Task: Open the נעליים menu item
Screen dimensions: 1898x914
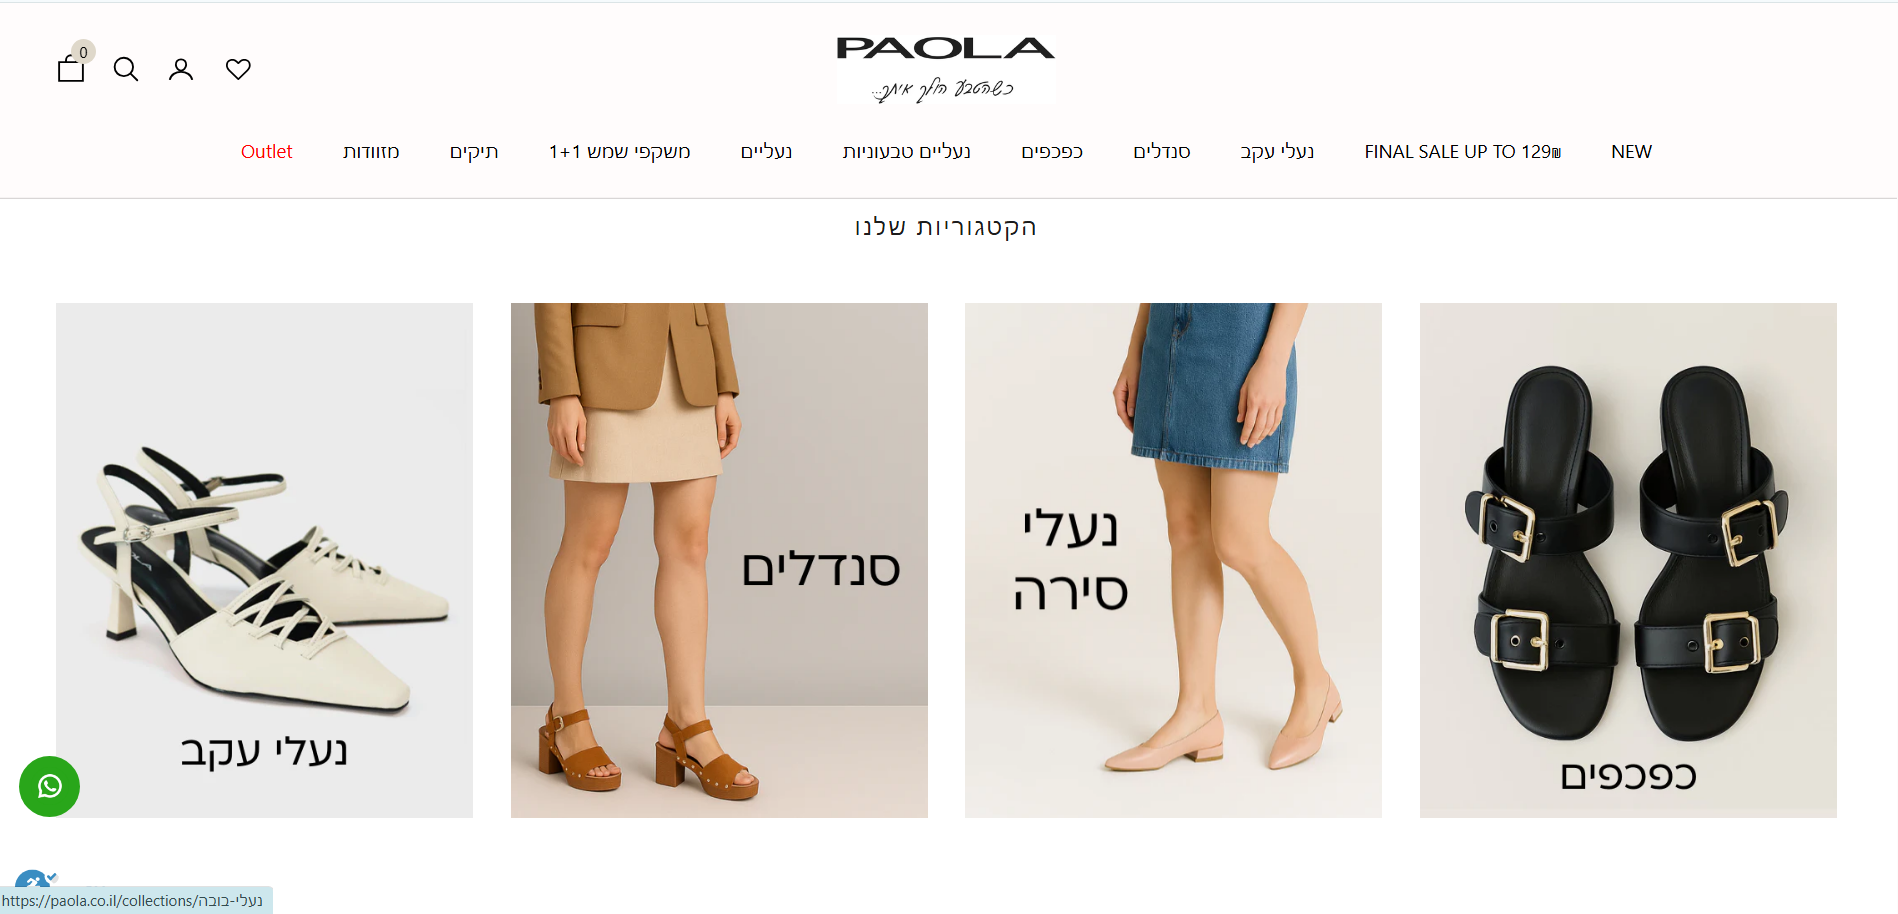Action: pyautogui.click(x=766, y=152)
